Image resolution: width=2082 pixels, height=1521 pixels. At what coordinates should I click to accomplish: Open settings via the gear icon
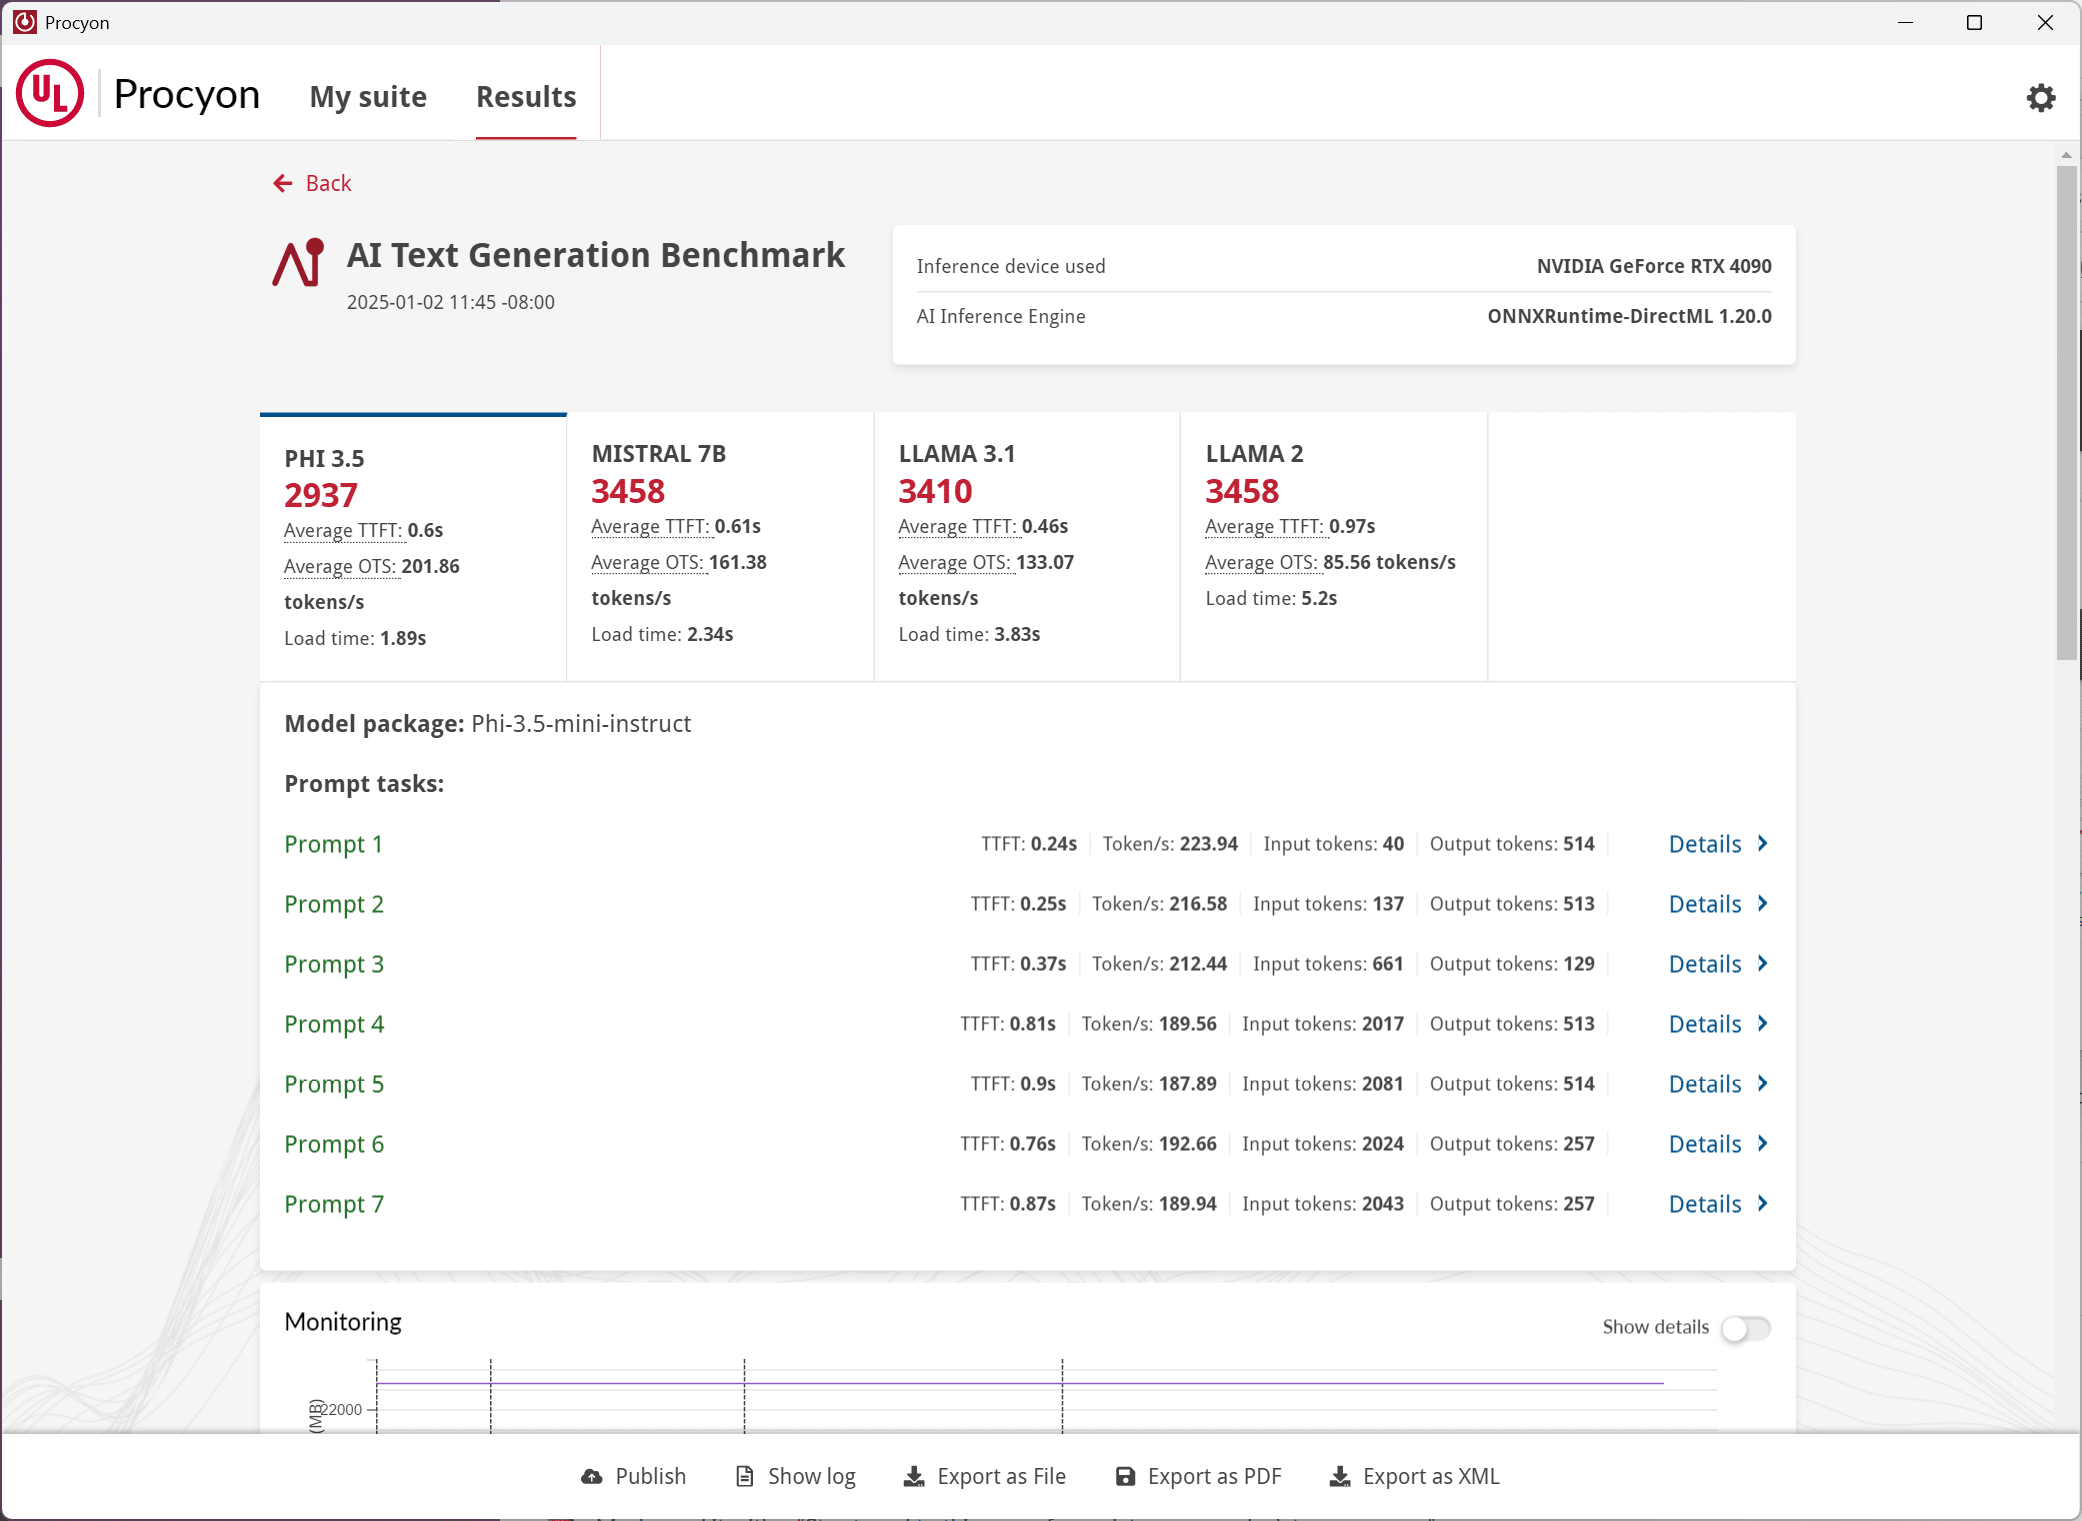(x=2040, y=97)
